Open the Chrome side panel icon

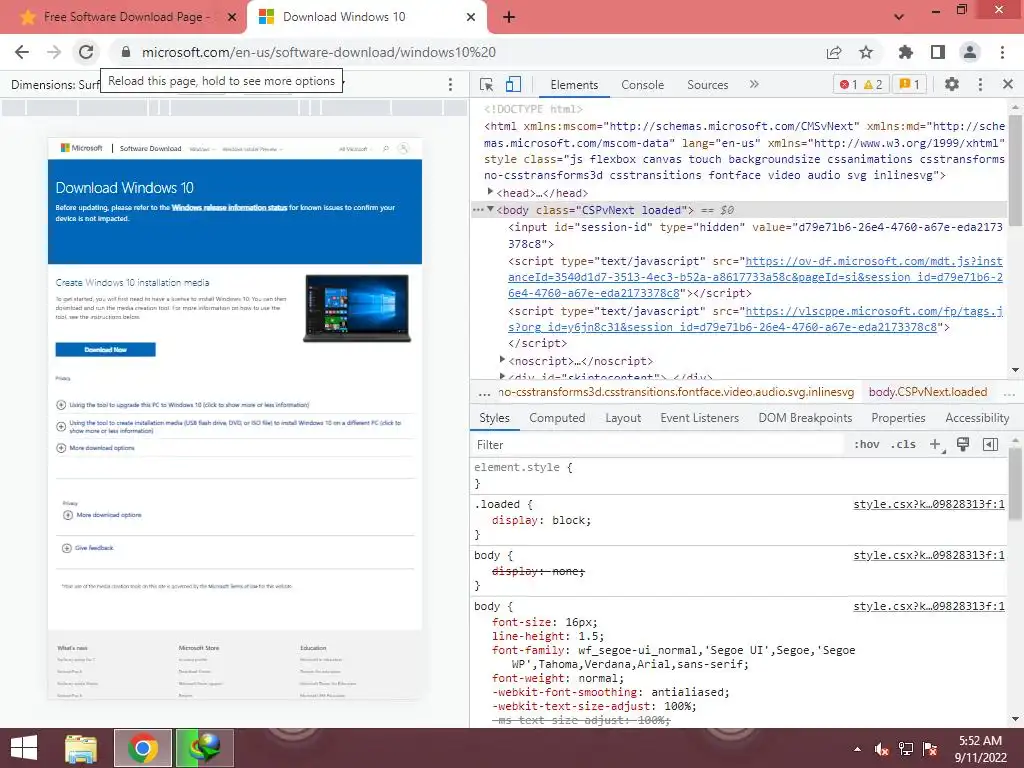pyautogui.click(x=938, y=52)
